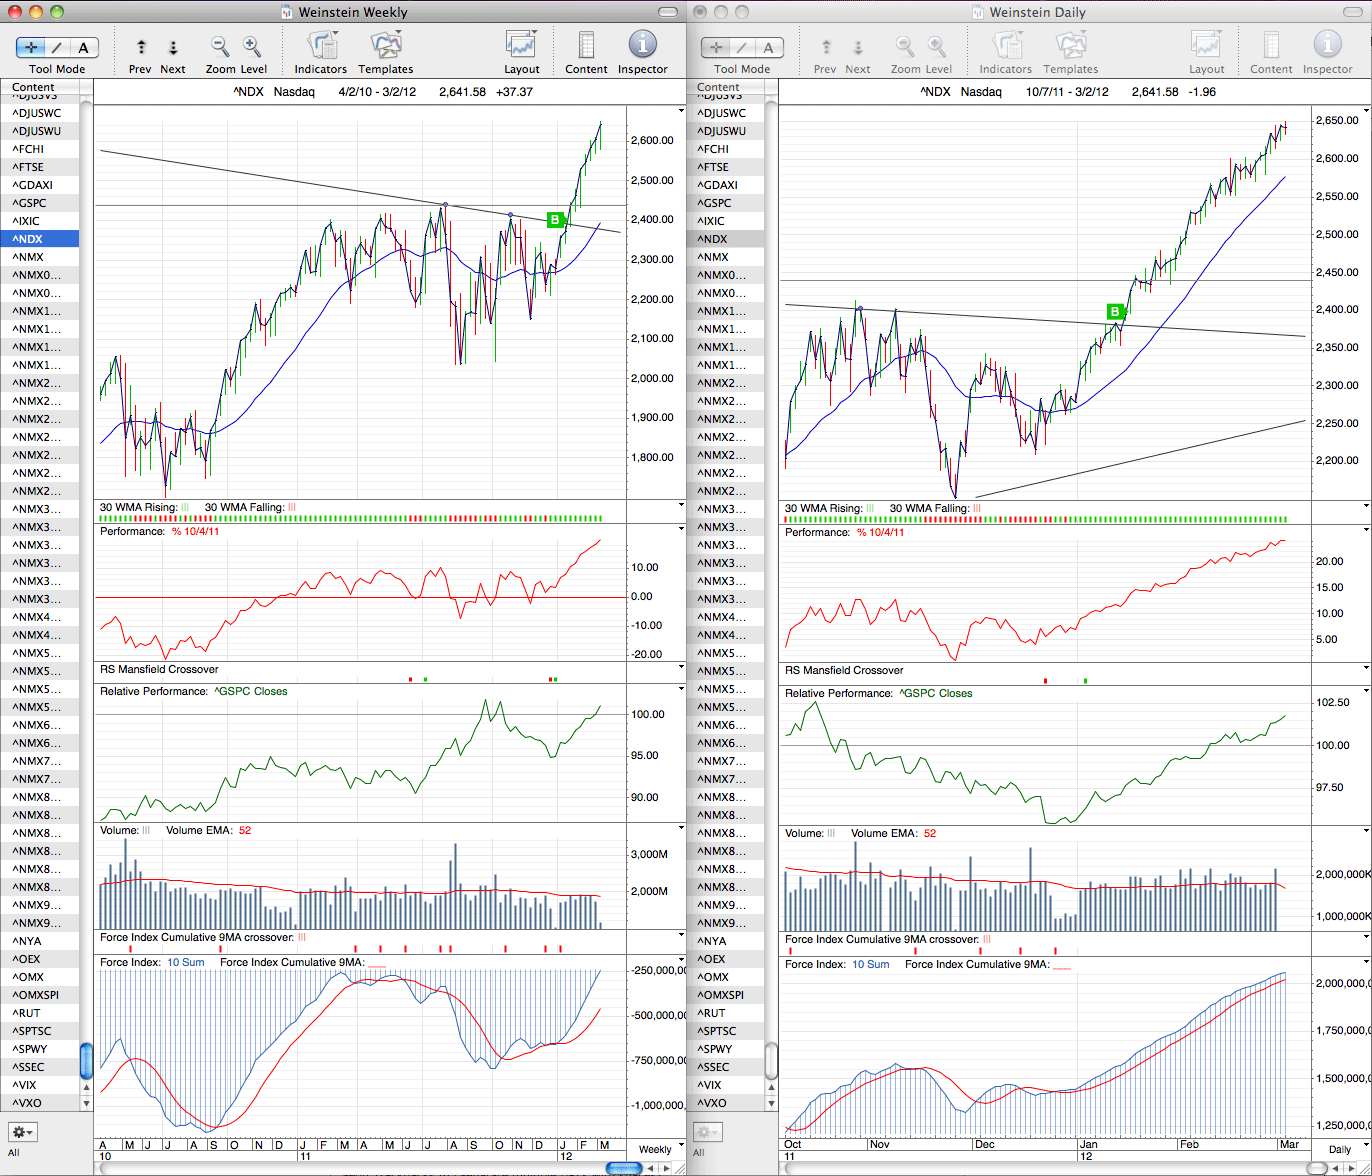Click Next arrow in Weinstein Weekly toolbar

(173, 47)
